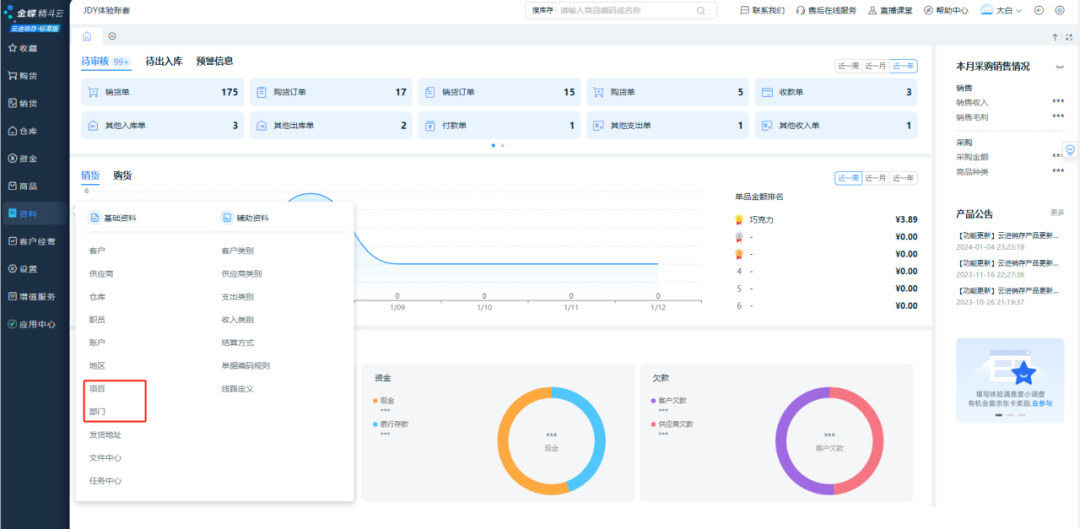Click the fullscreen expand icon
The width and height of the screenshot is (1080, 529).
point(1069,37)
